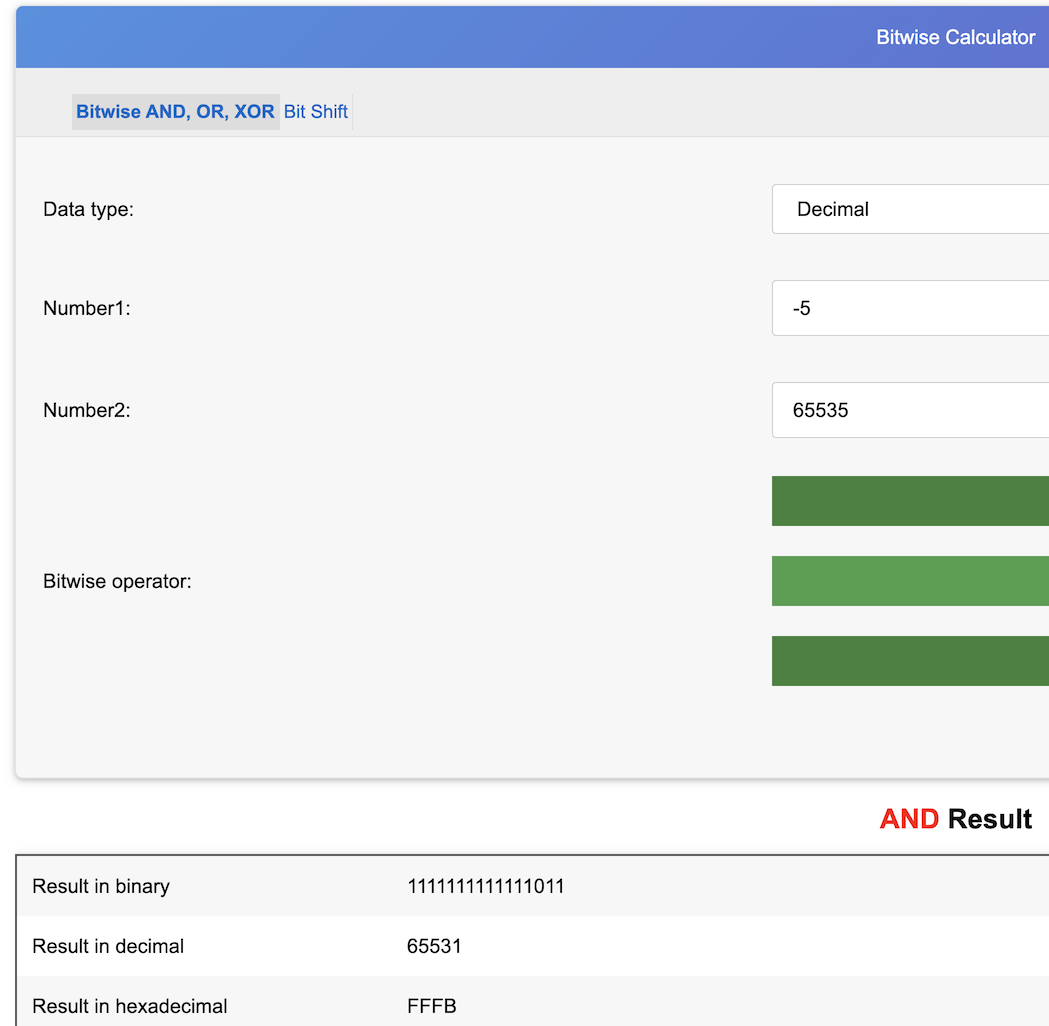Focus the Number1 field containing -5
The width and height of the screenshot is (1049, 1026).
910,308
